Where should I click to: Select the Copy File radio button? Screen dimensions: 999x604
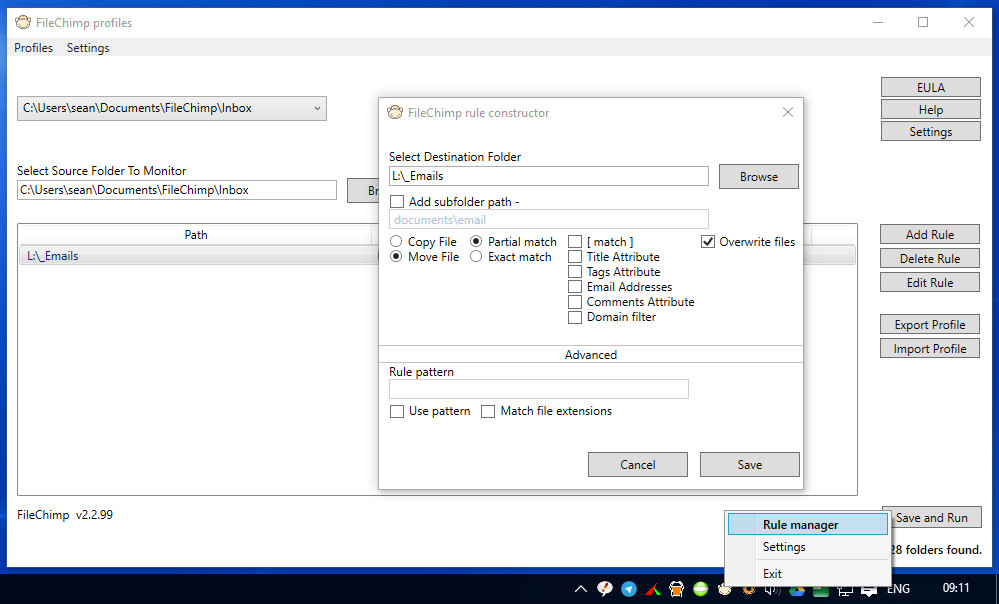[x=396, y=241]
